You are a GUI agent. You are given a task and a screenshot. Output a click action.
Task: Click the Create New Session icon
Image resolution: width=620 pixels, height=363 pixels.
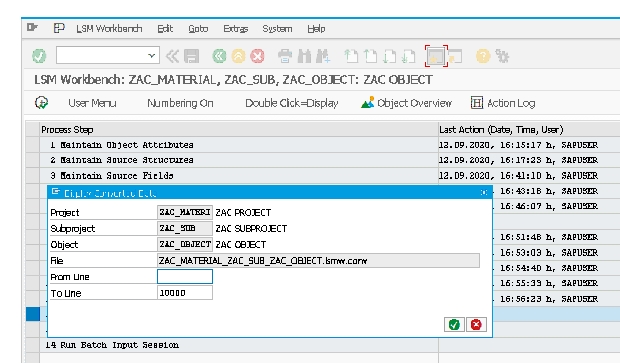(x=436, y=56)
